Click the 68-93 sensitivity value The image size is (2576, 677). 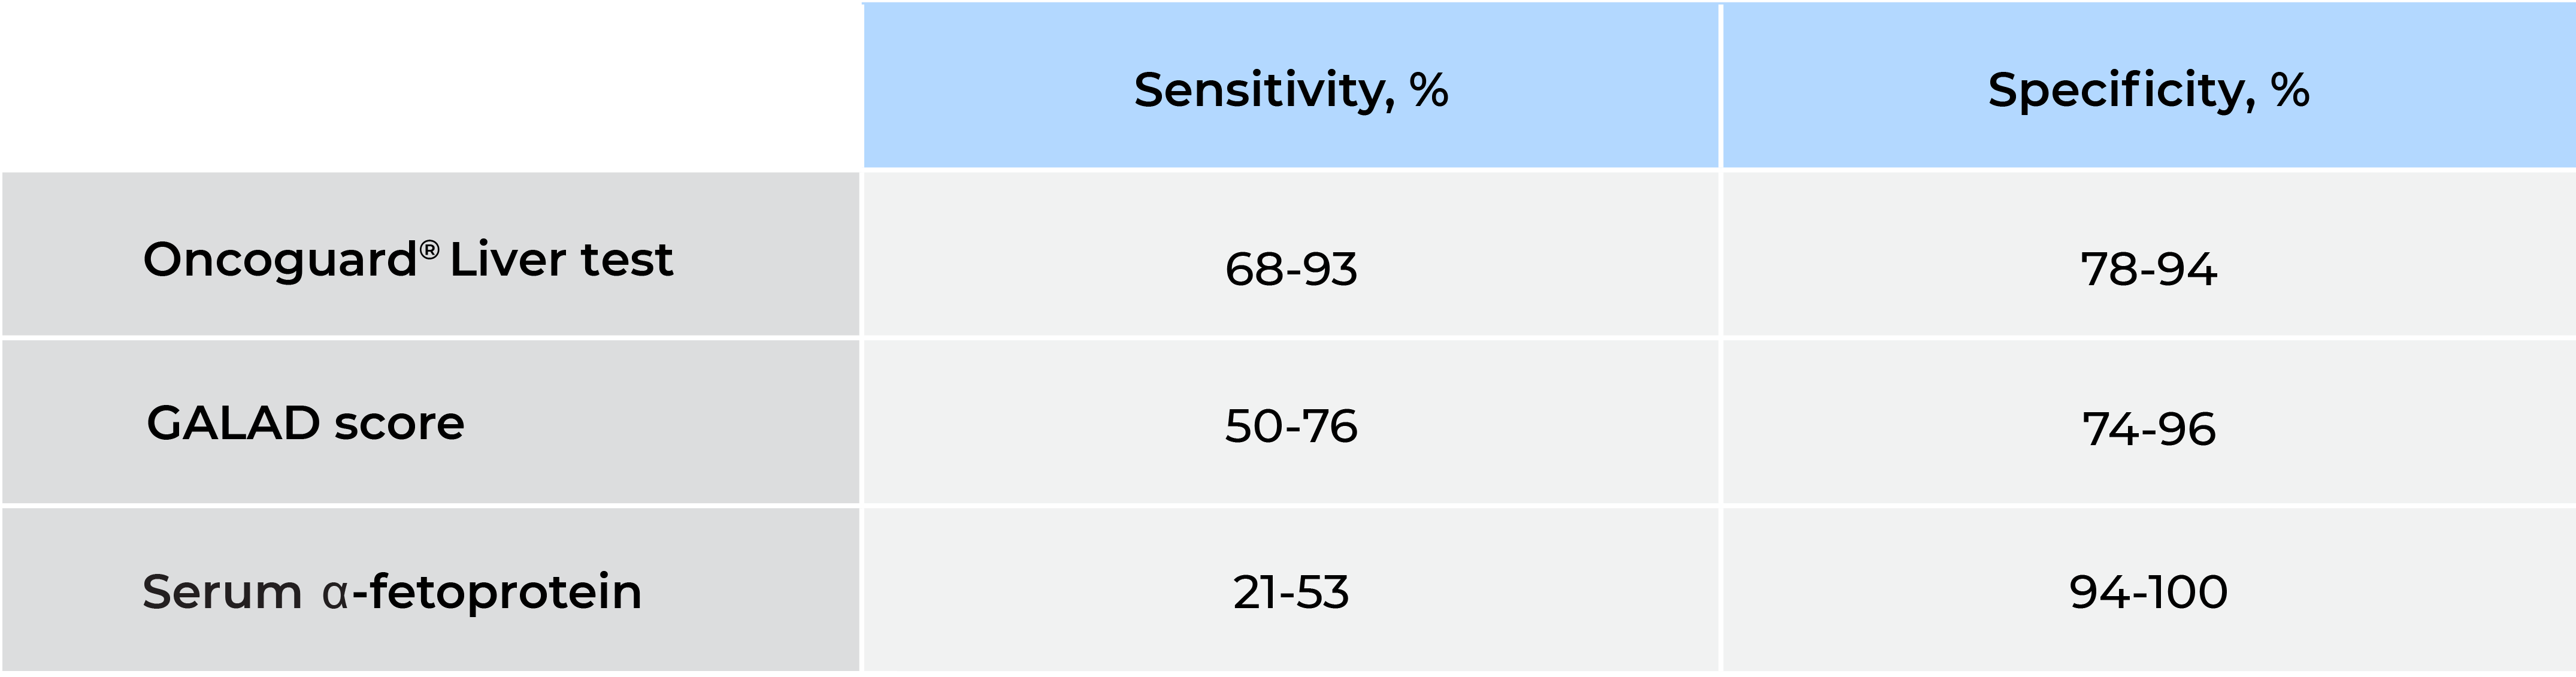(x=1291, y=269)
